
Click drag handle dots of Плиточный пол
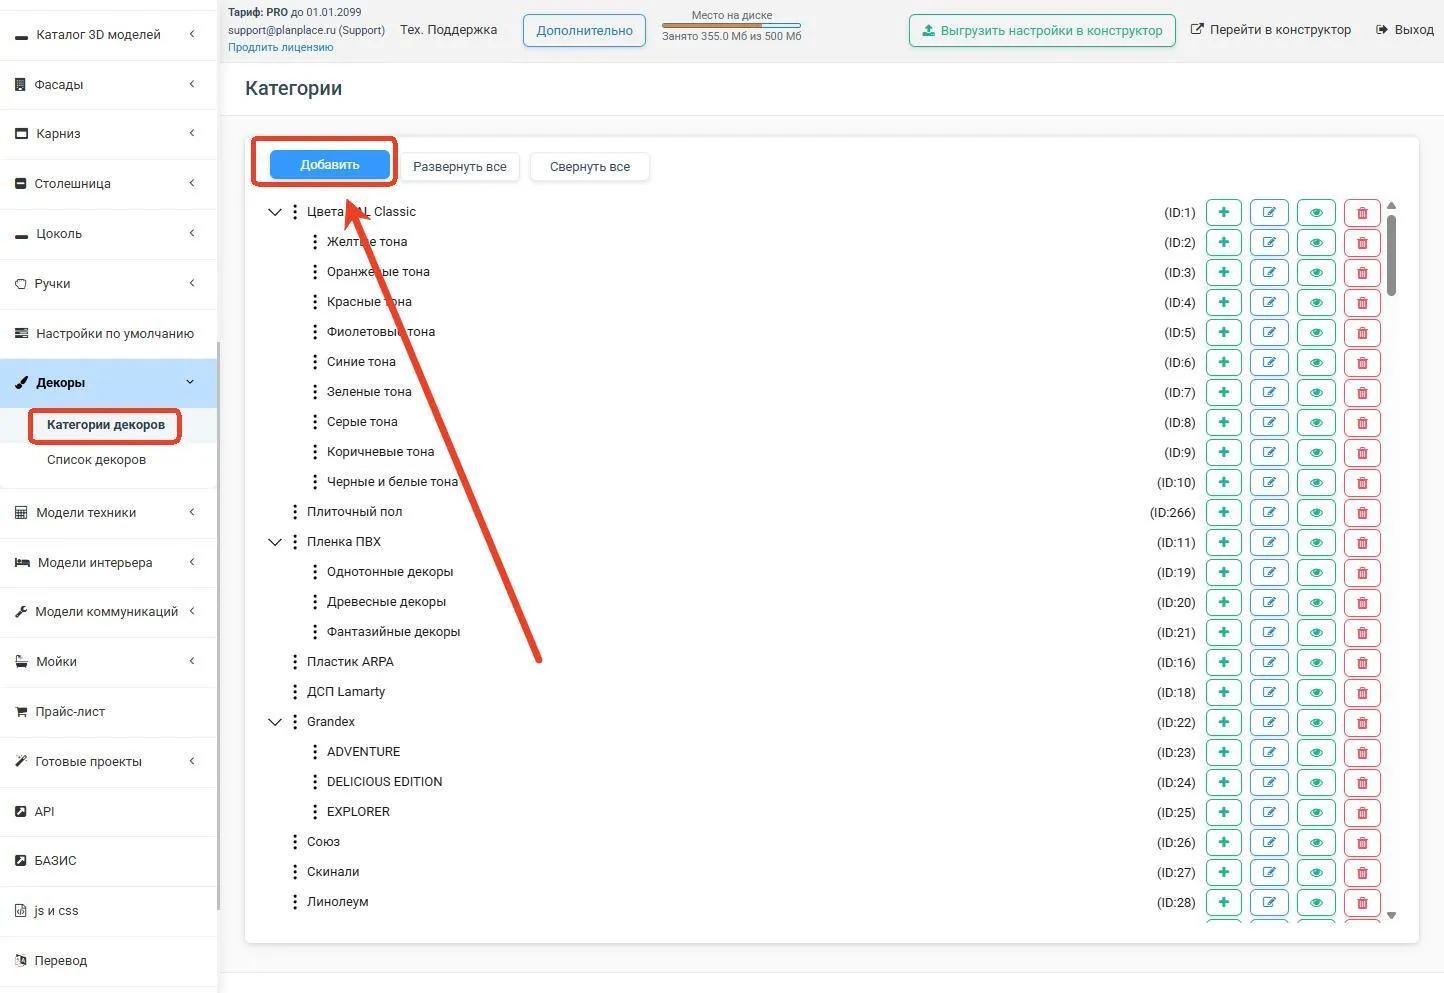point(295,512)
